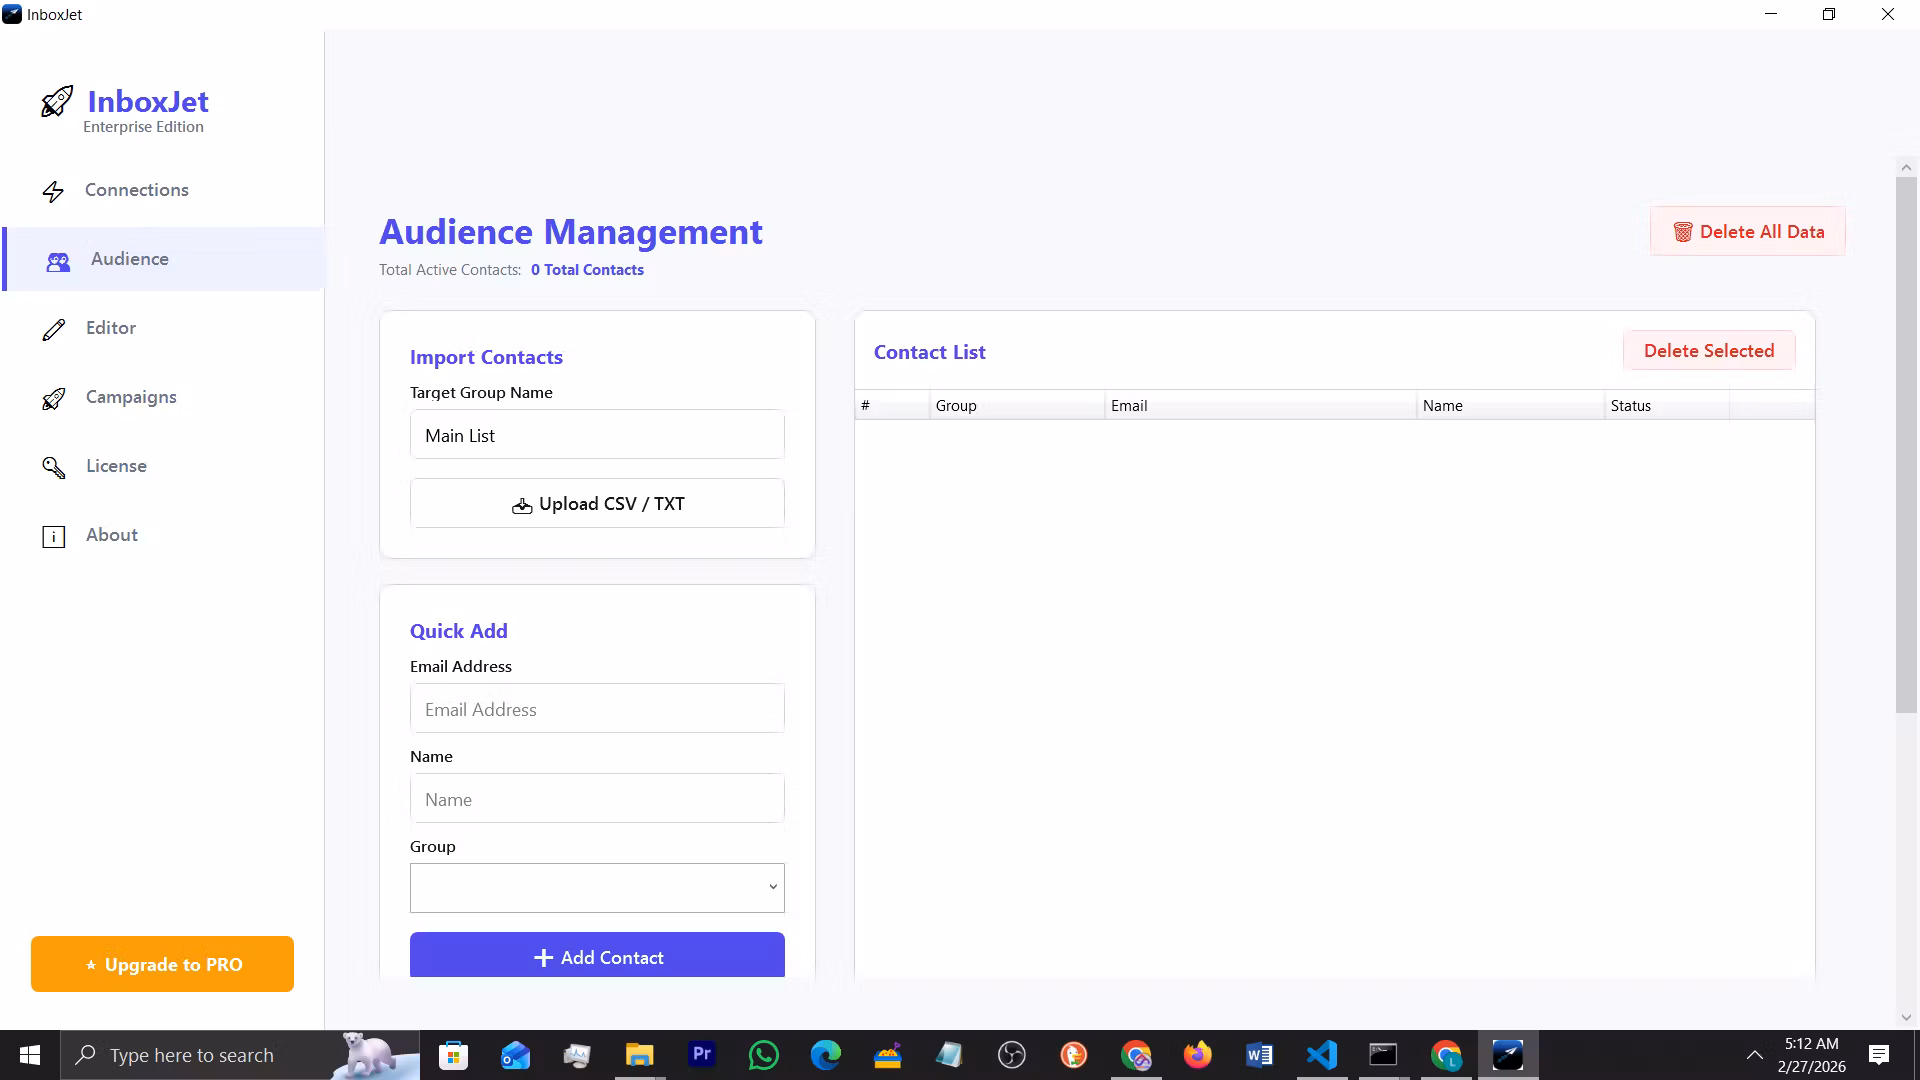
Task: Click the 0 Total Contacts text
Action: click(587, 270)
